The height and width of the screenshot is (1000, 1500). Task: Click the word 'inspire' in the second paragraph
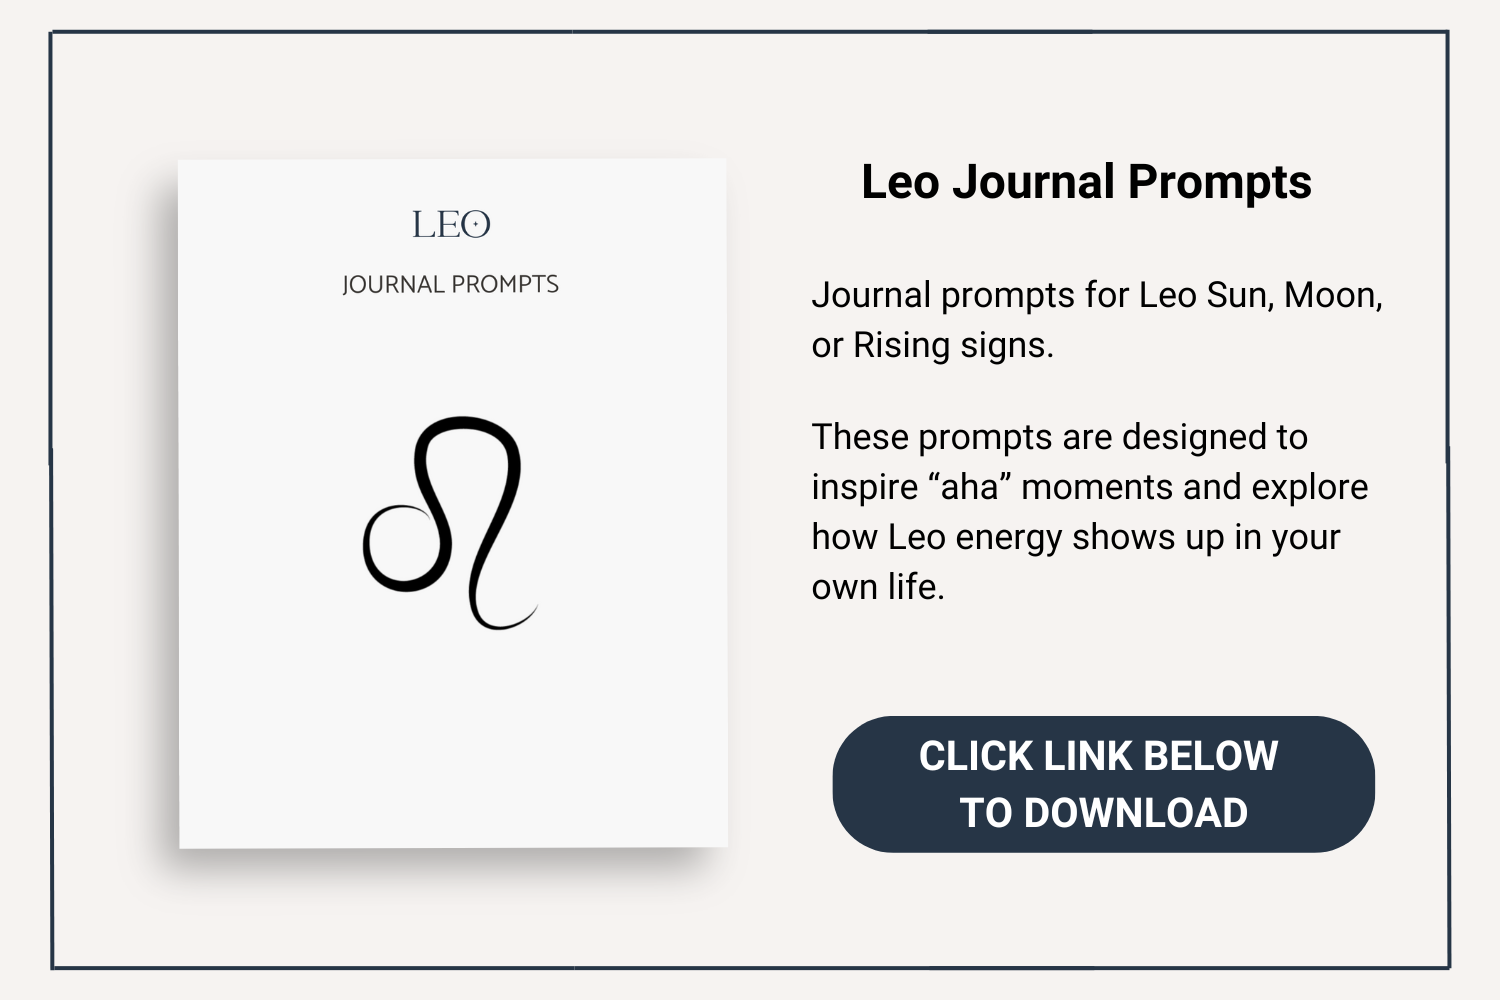[864, 488]
